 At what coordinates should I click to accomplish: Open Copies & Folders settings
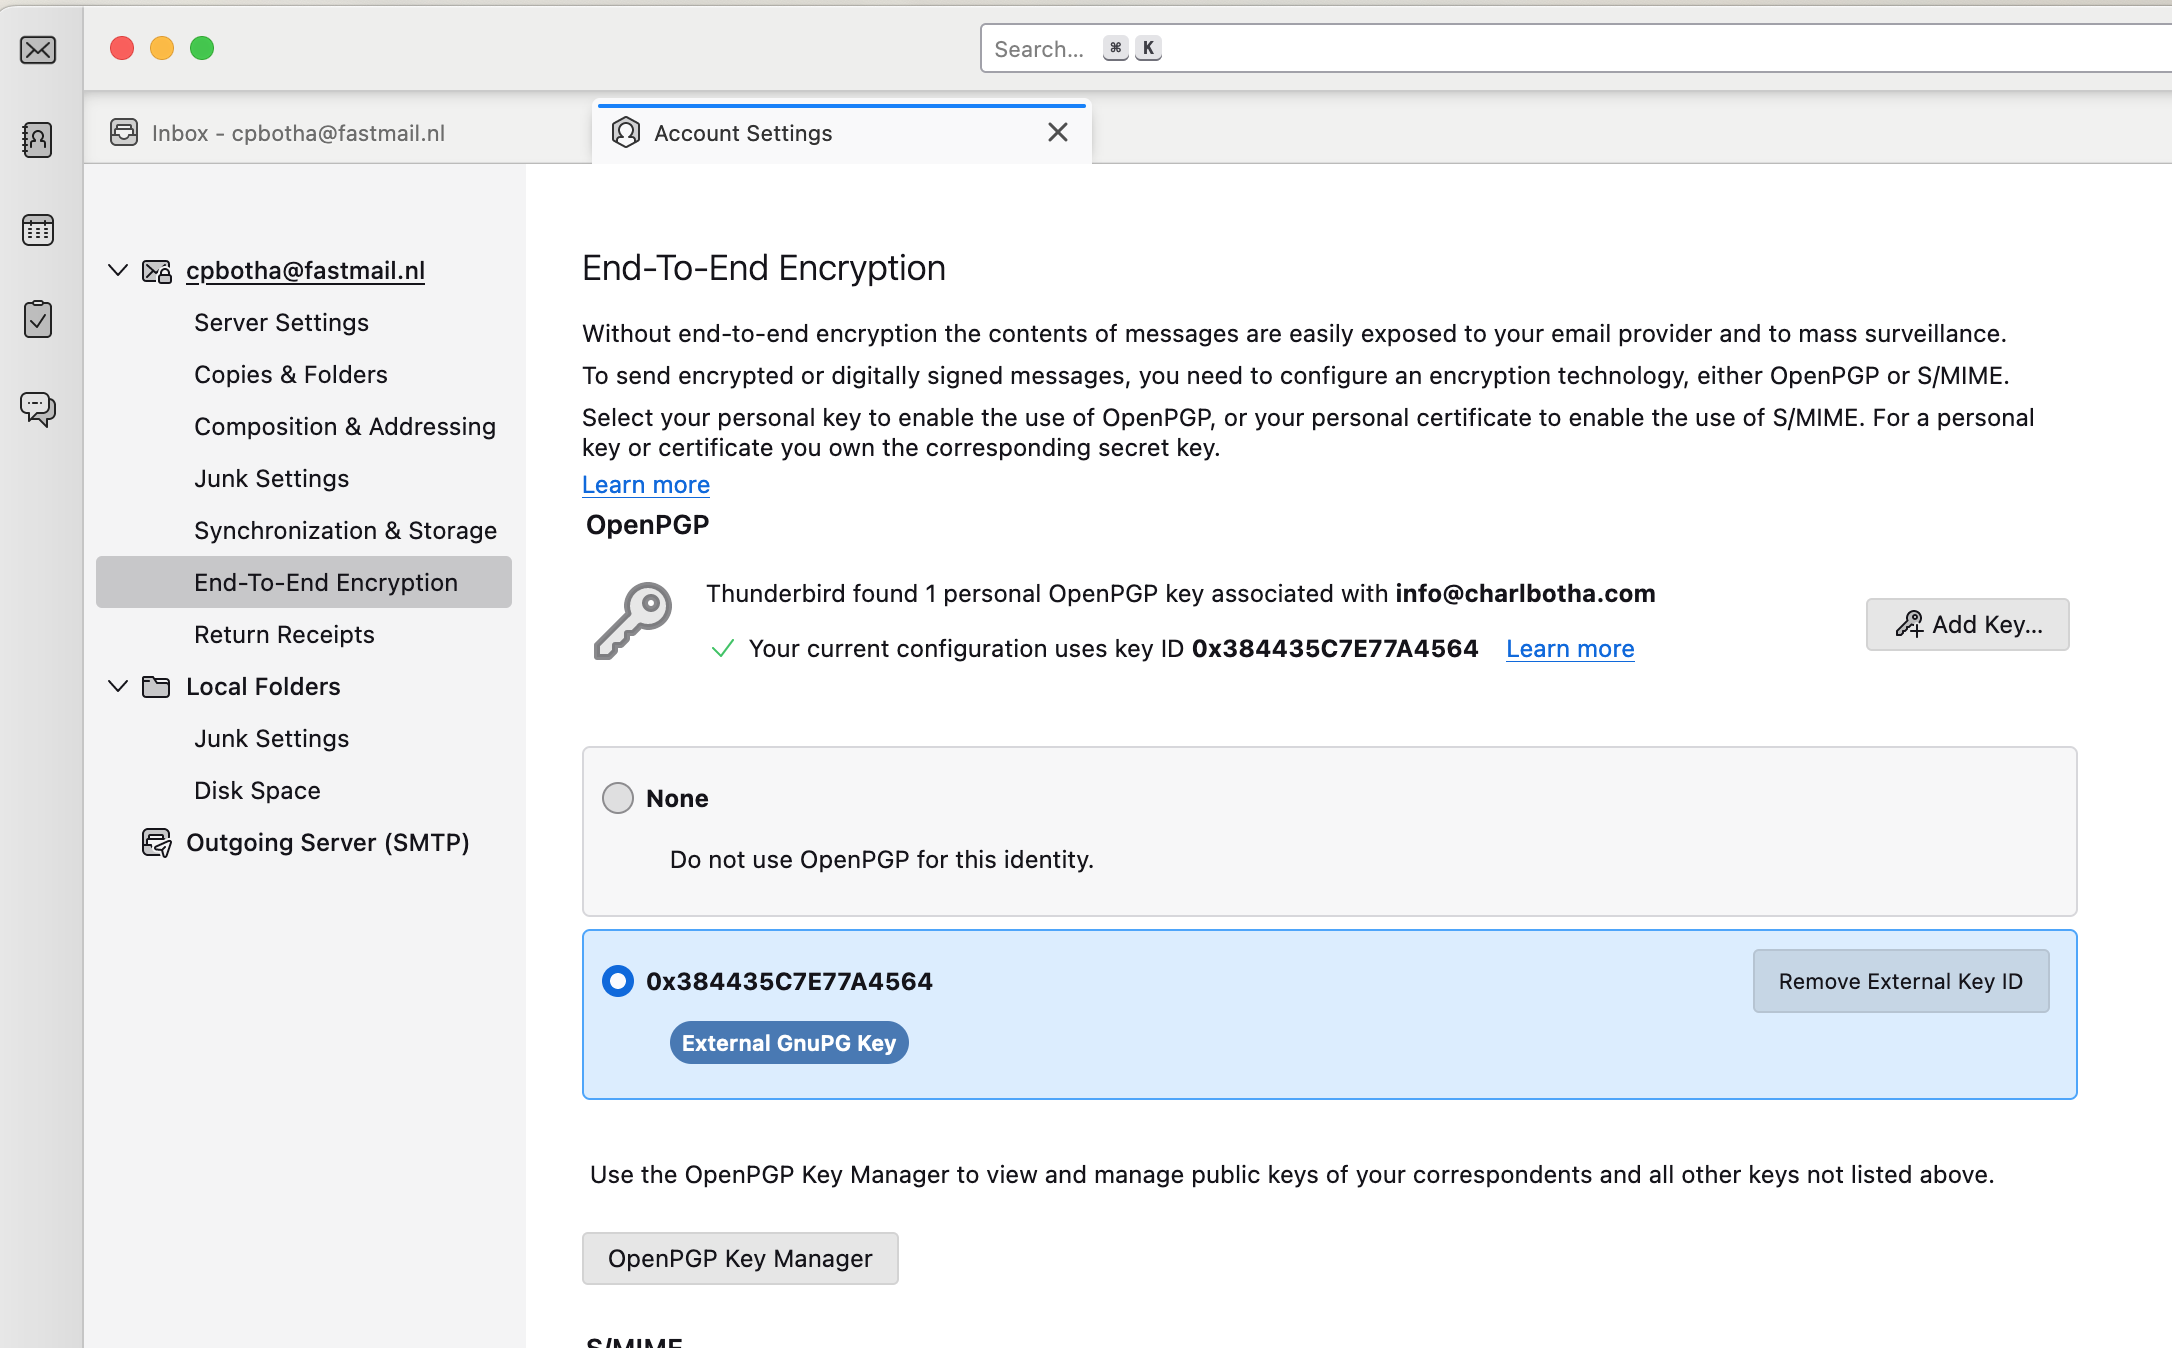(x=290, y=375)
